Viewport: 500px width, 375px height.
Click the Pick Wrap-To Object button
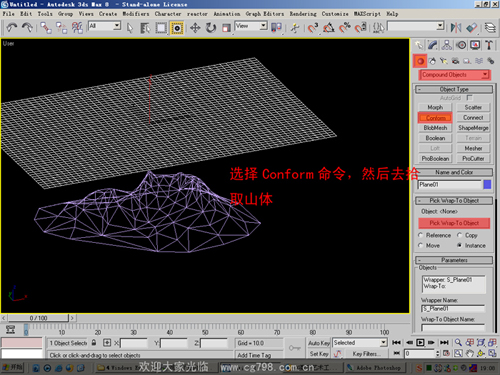[454, 223]
